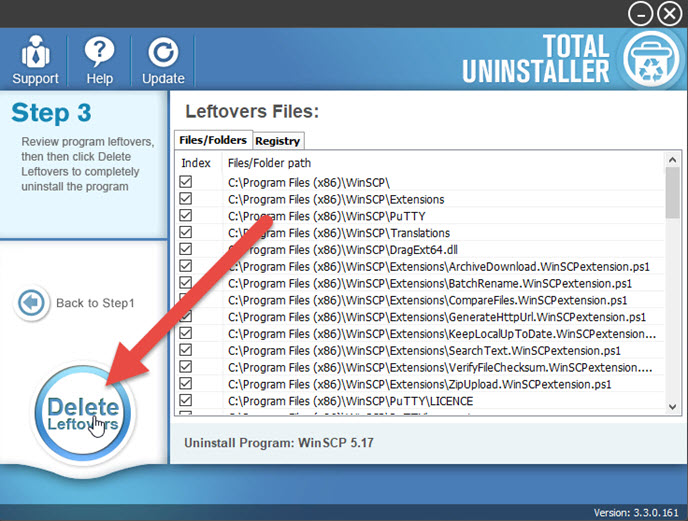Uncheck the SearchText.WinSCPextension.ps1 checkbox

[x=186, y=350]
